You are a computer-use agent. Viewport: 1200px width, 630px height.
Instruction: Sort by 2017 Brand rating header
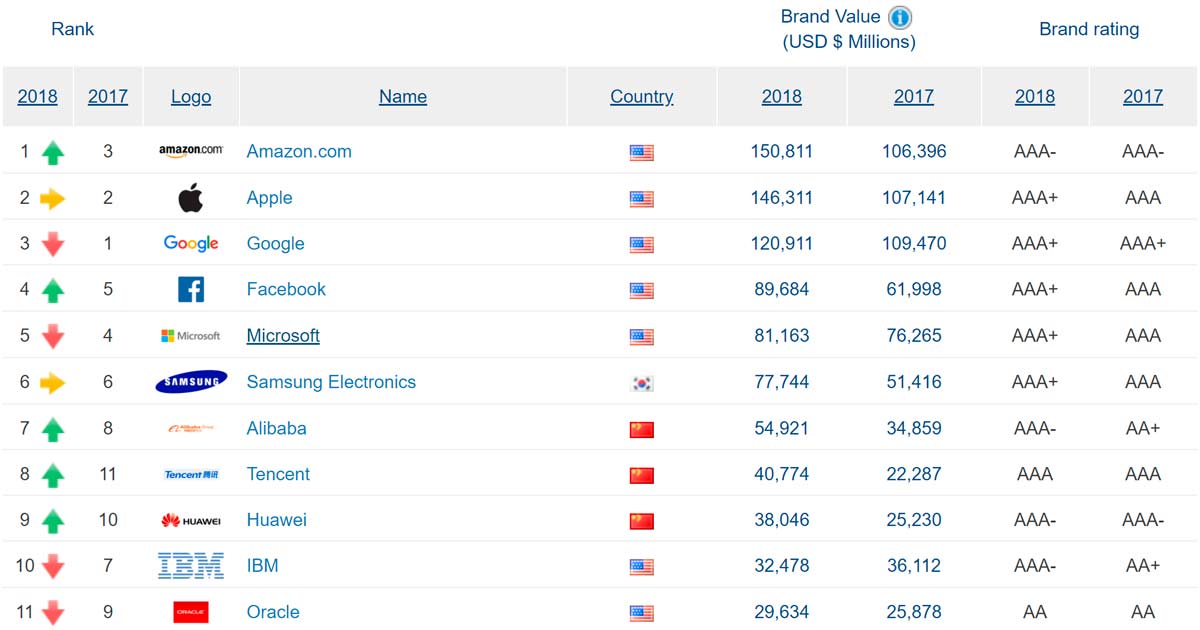click(1143, 97)
